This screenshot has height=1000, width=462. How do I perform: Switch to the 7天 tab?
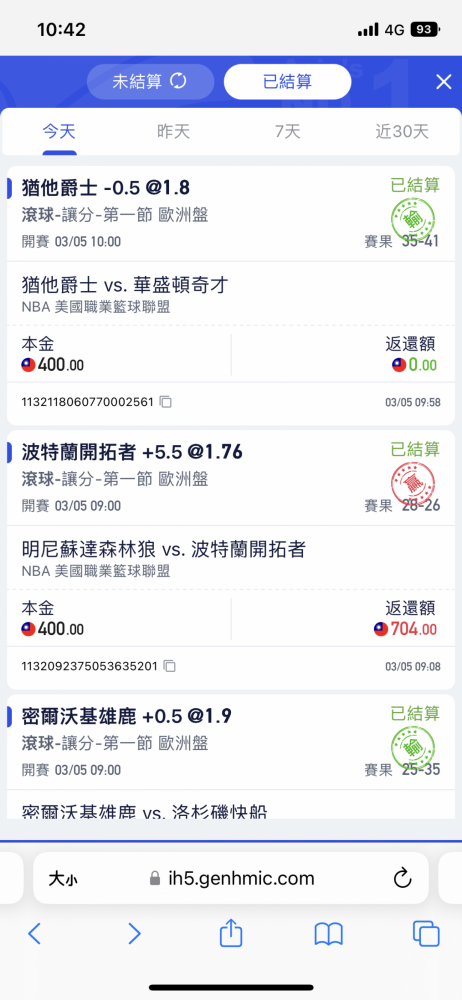pos(288,132)
